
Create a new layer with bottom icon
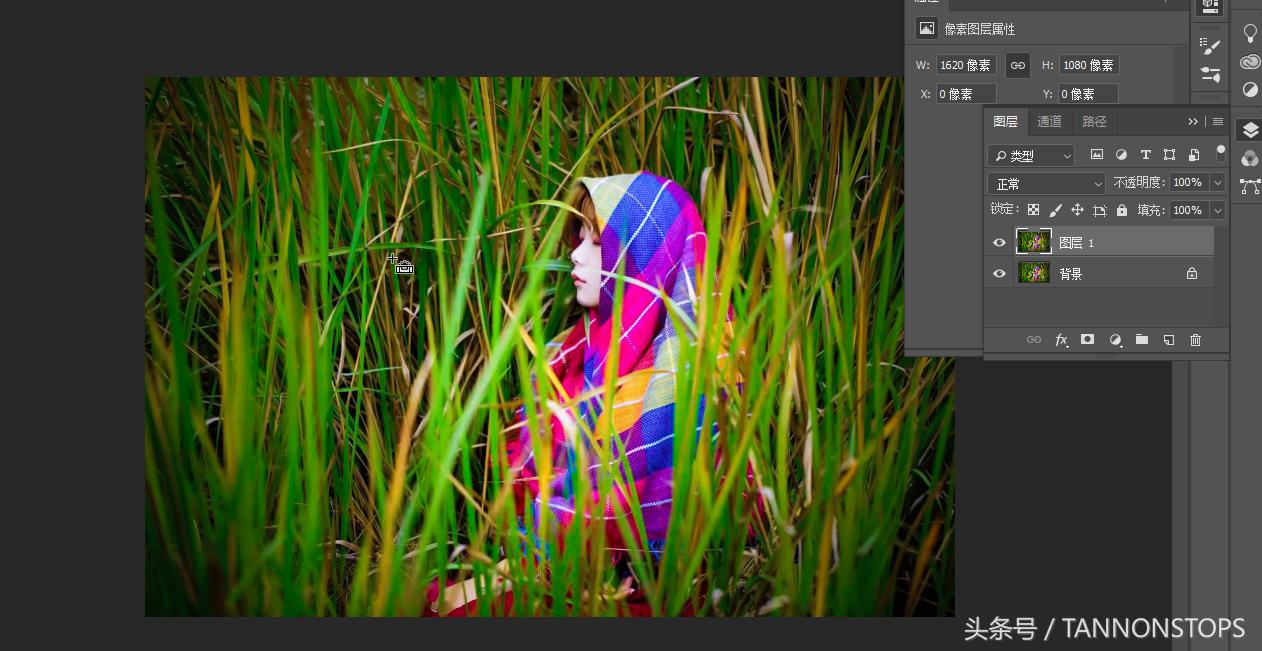tap(1168, 340)
